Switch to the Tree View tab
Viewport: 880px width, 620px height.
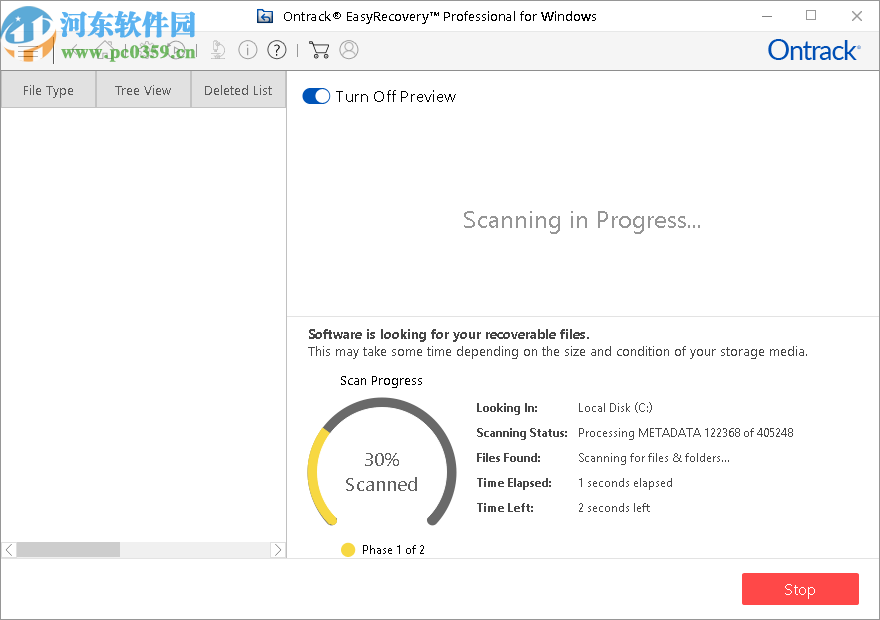[x=142, y=90]
